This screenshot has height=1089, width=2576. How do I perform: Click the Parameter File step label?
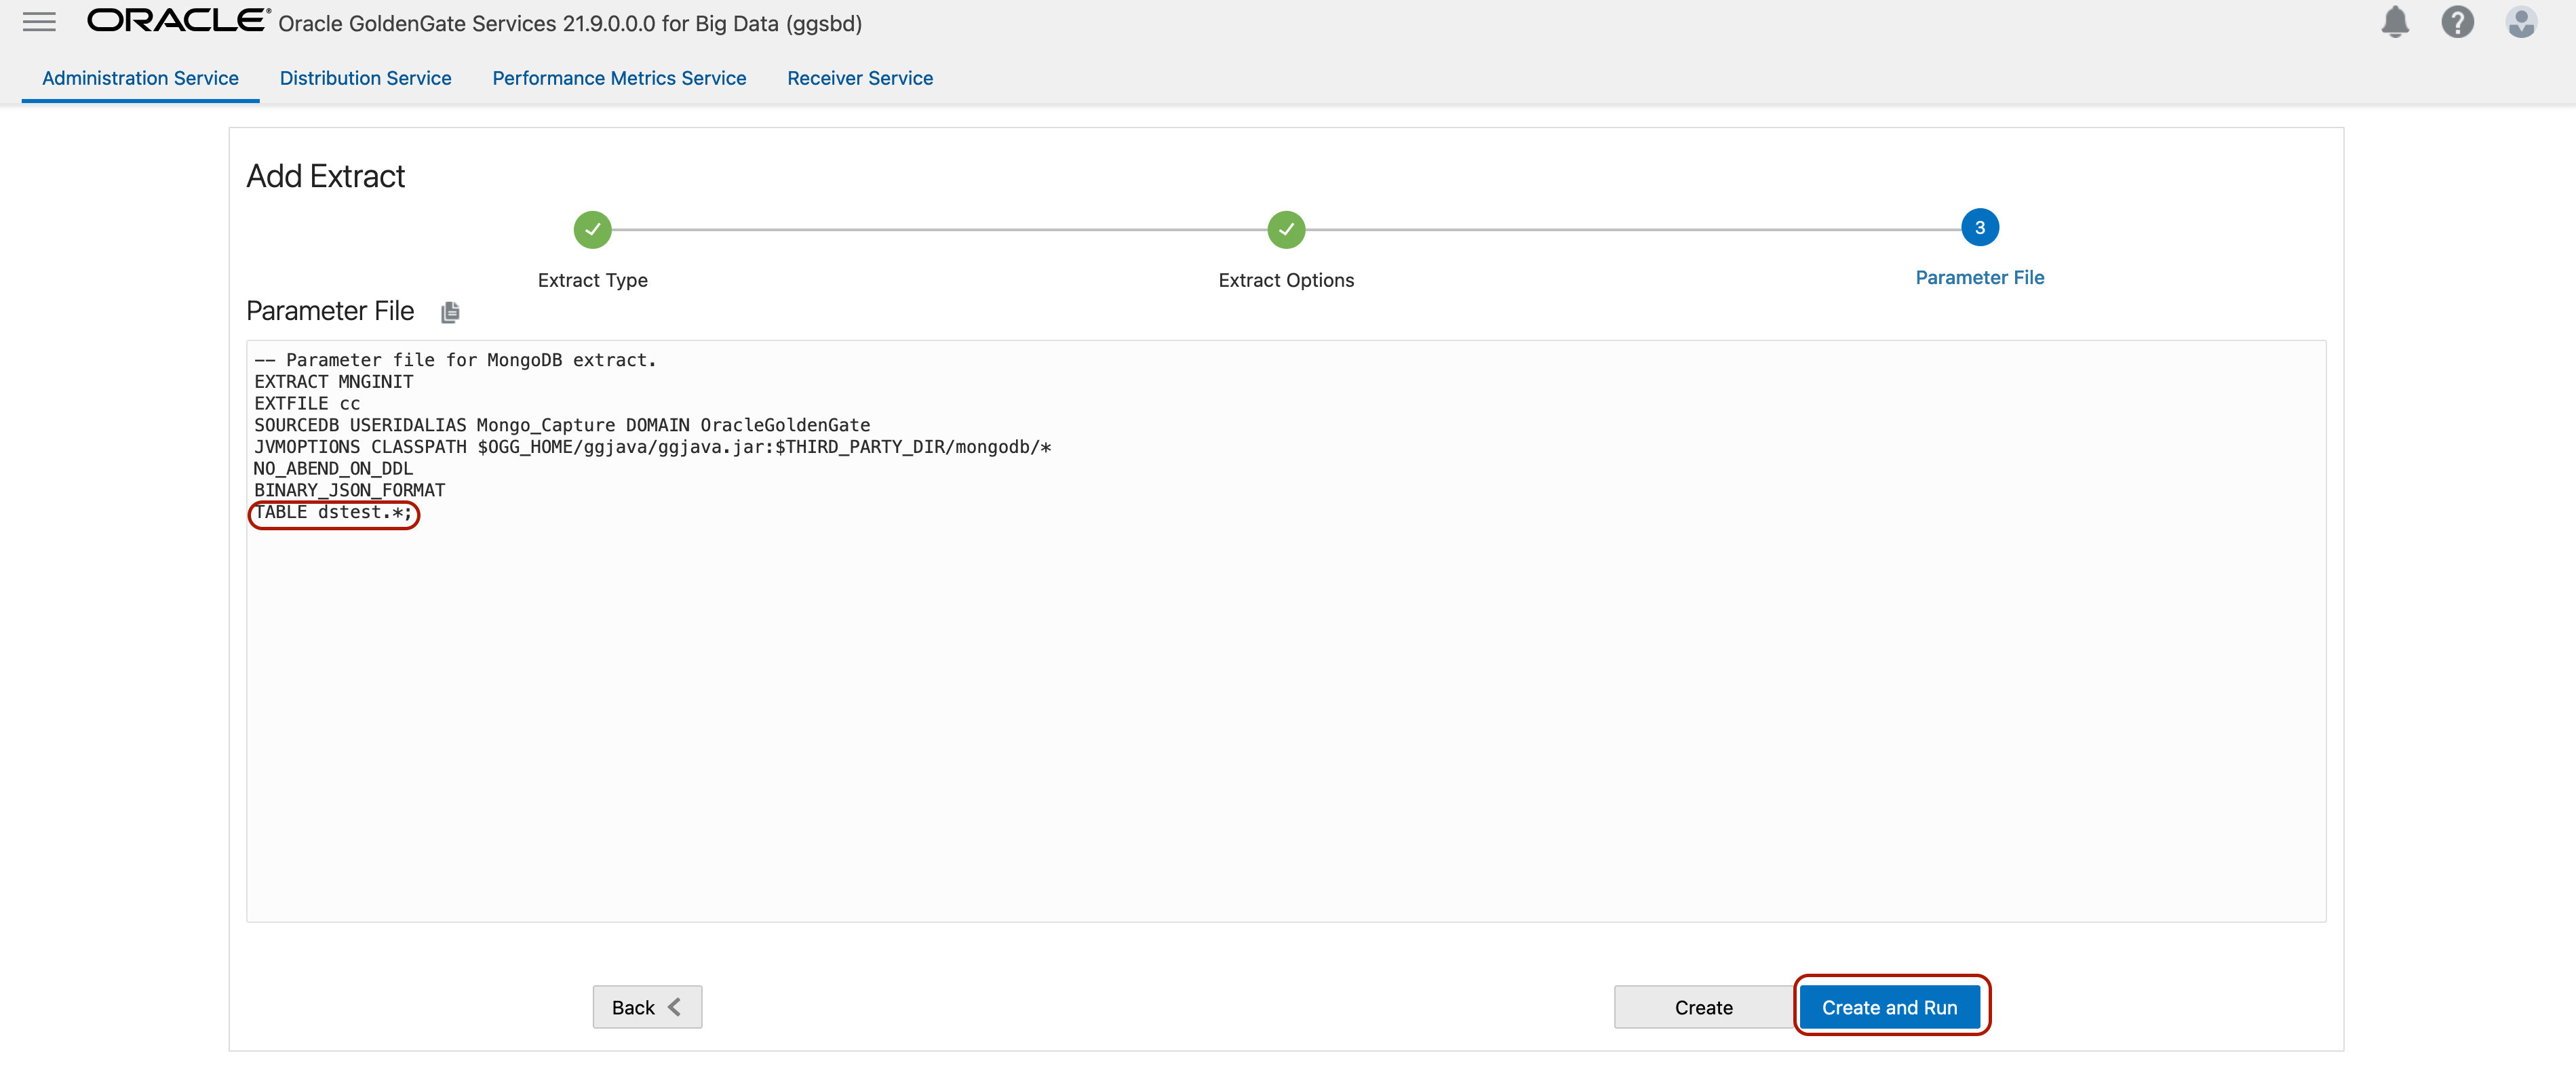coord(1978,278)
